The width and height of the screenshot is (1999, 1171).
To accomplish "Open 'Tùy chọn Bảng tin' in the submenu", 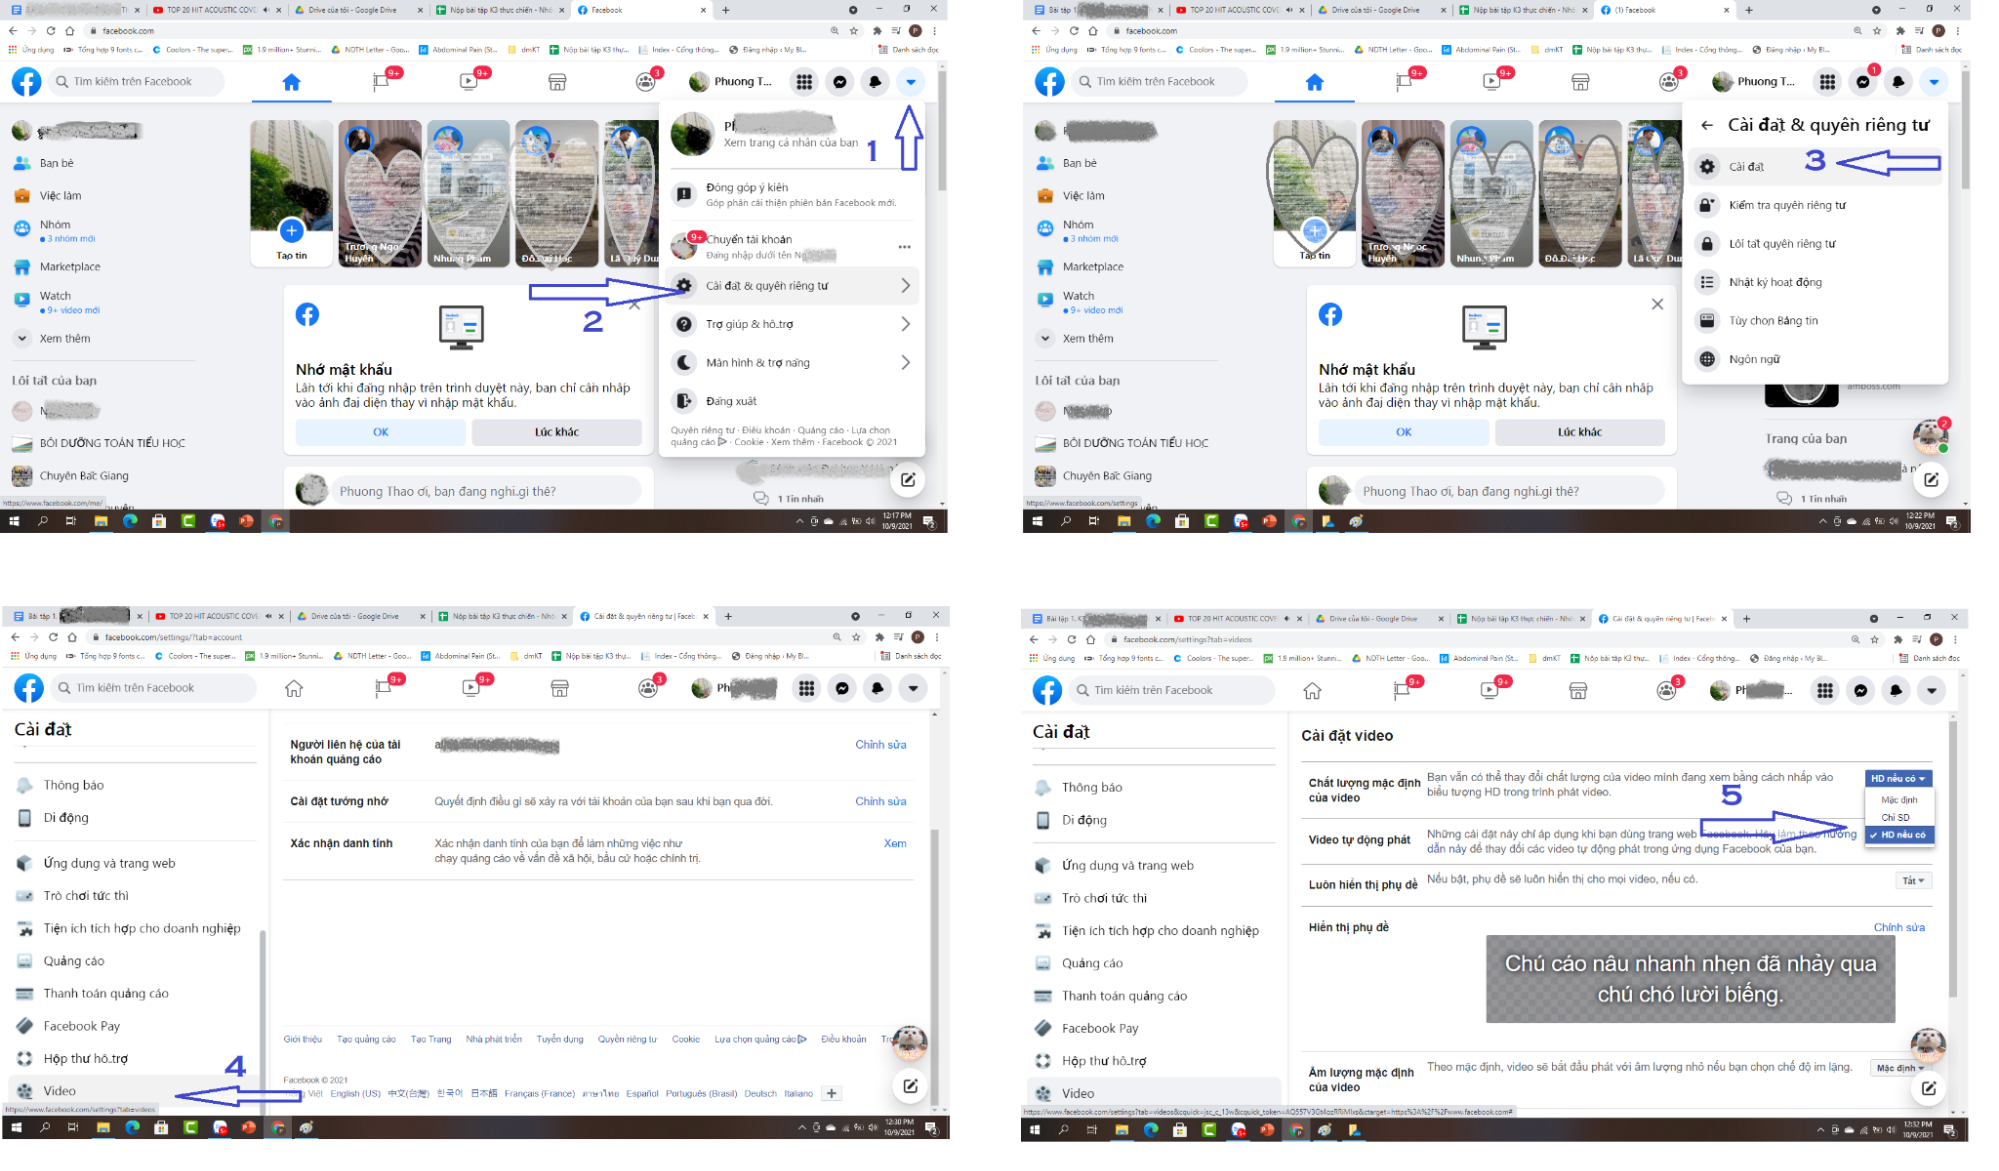I will tap(1816, 321).
